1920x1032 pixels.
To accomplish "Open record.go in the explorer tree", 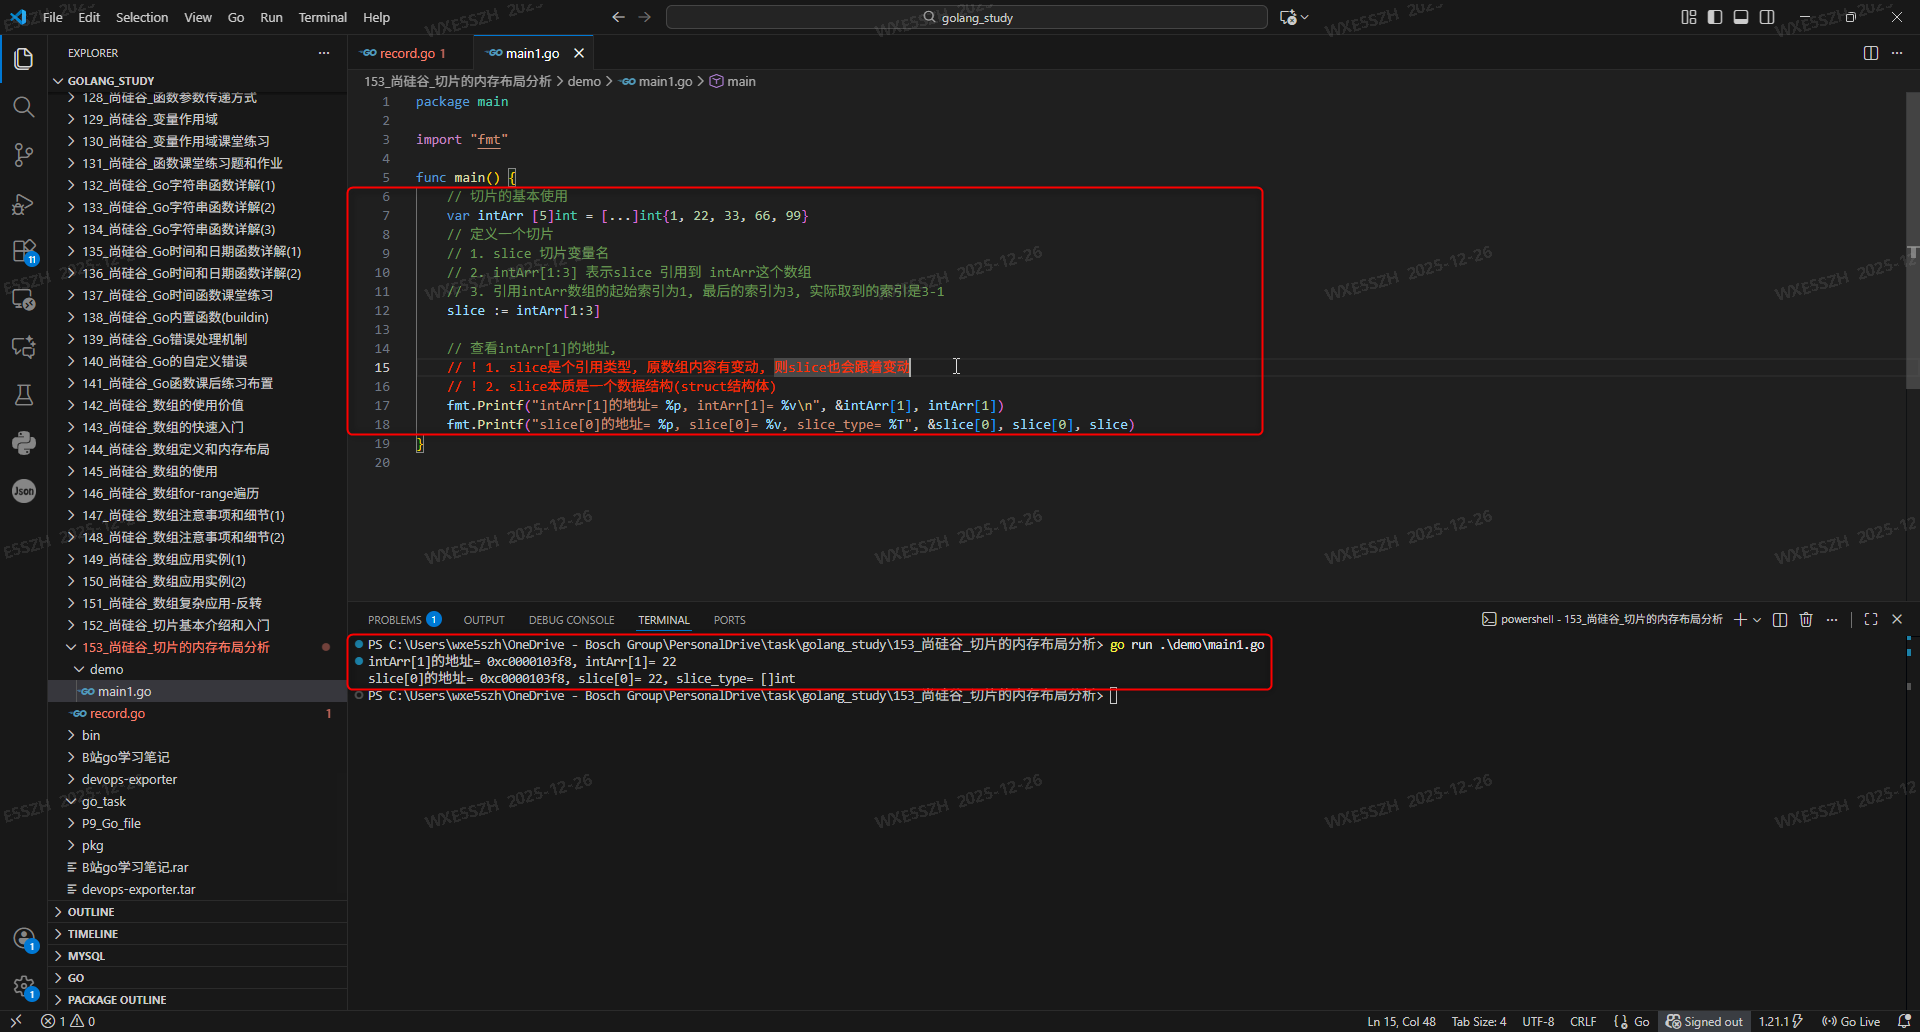I will click(x=117, y=713).
